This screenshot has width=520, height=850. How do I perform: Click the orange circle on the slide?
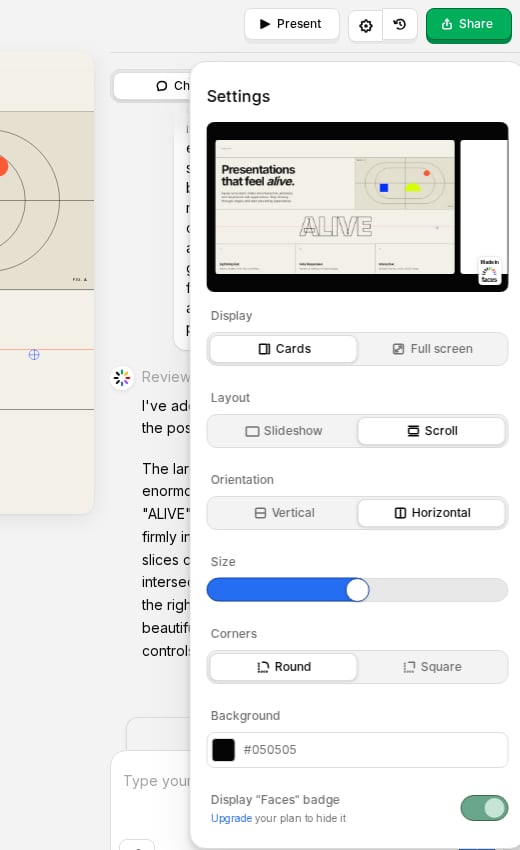[x=3, y=166]
